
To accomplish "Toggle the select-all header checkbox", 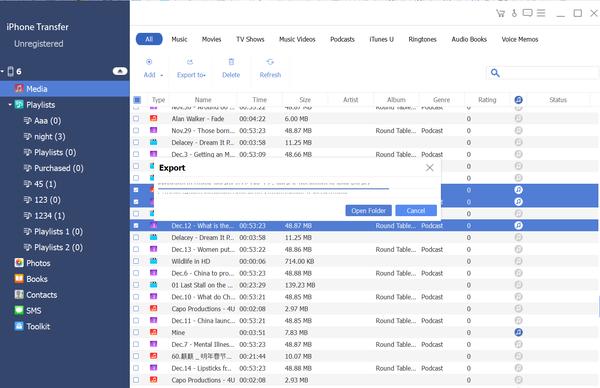I will click(x=137, y=100).
